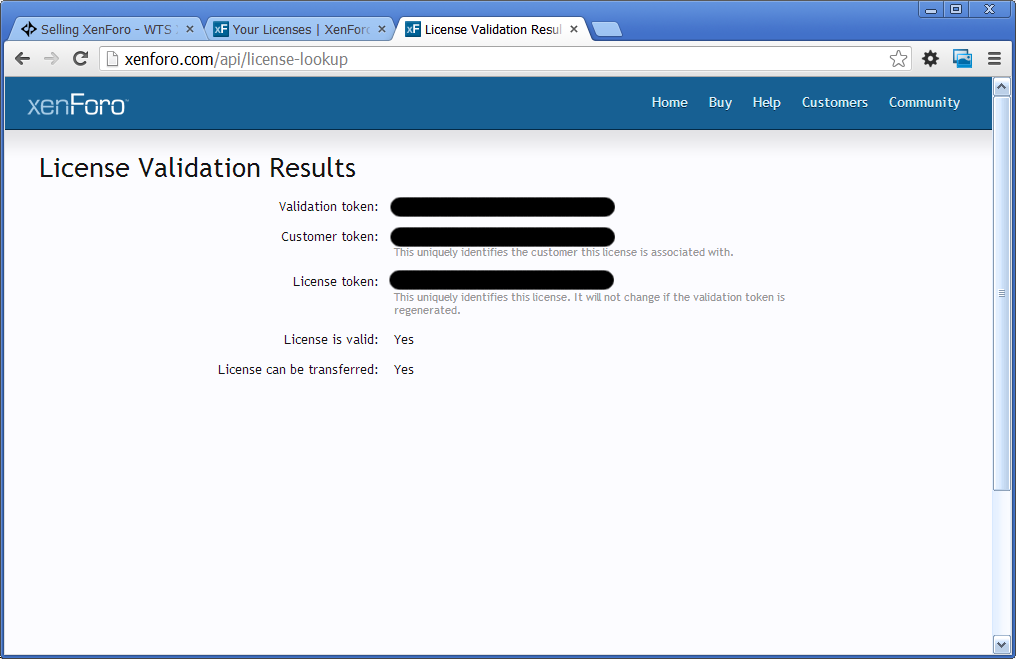
Task: Click the Validation token label
Action: point(329,207)
